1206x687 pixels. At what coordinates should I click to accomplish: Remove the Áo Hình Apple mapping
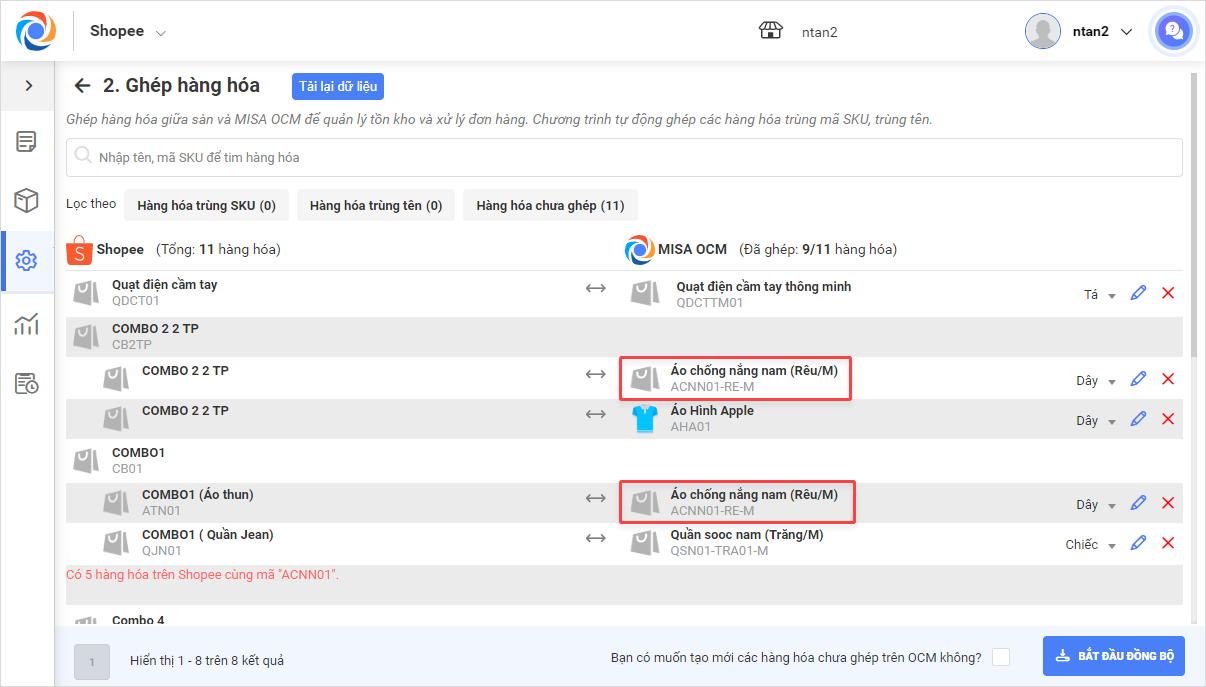1167,419
